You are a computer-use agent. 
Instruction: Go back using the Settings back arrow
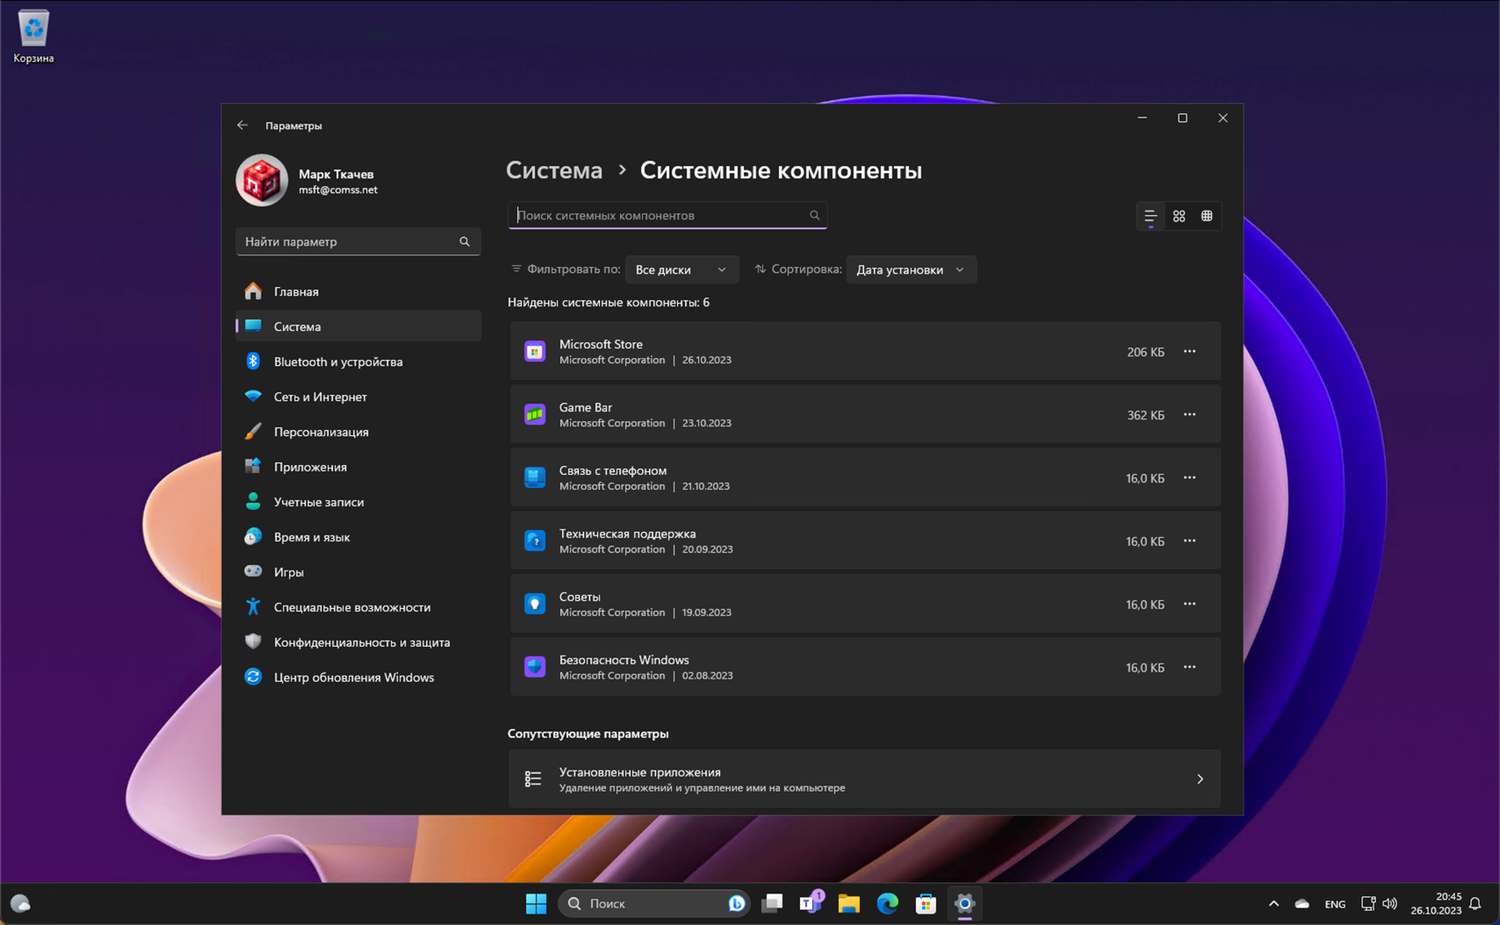(242, 125)
